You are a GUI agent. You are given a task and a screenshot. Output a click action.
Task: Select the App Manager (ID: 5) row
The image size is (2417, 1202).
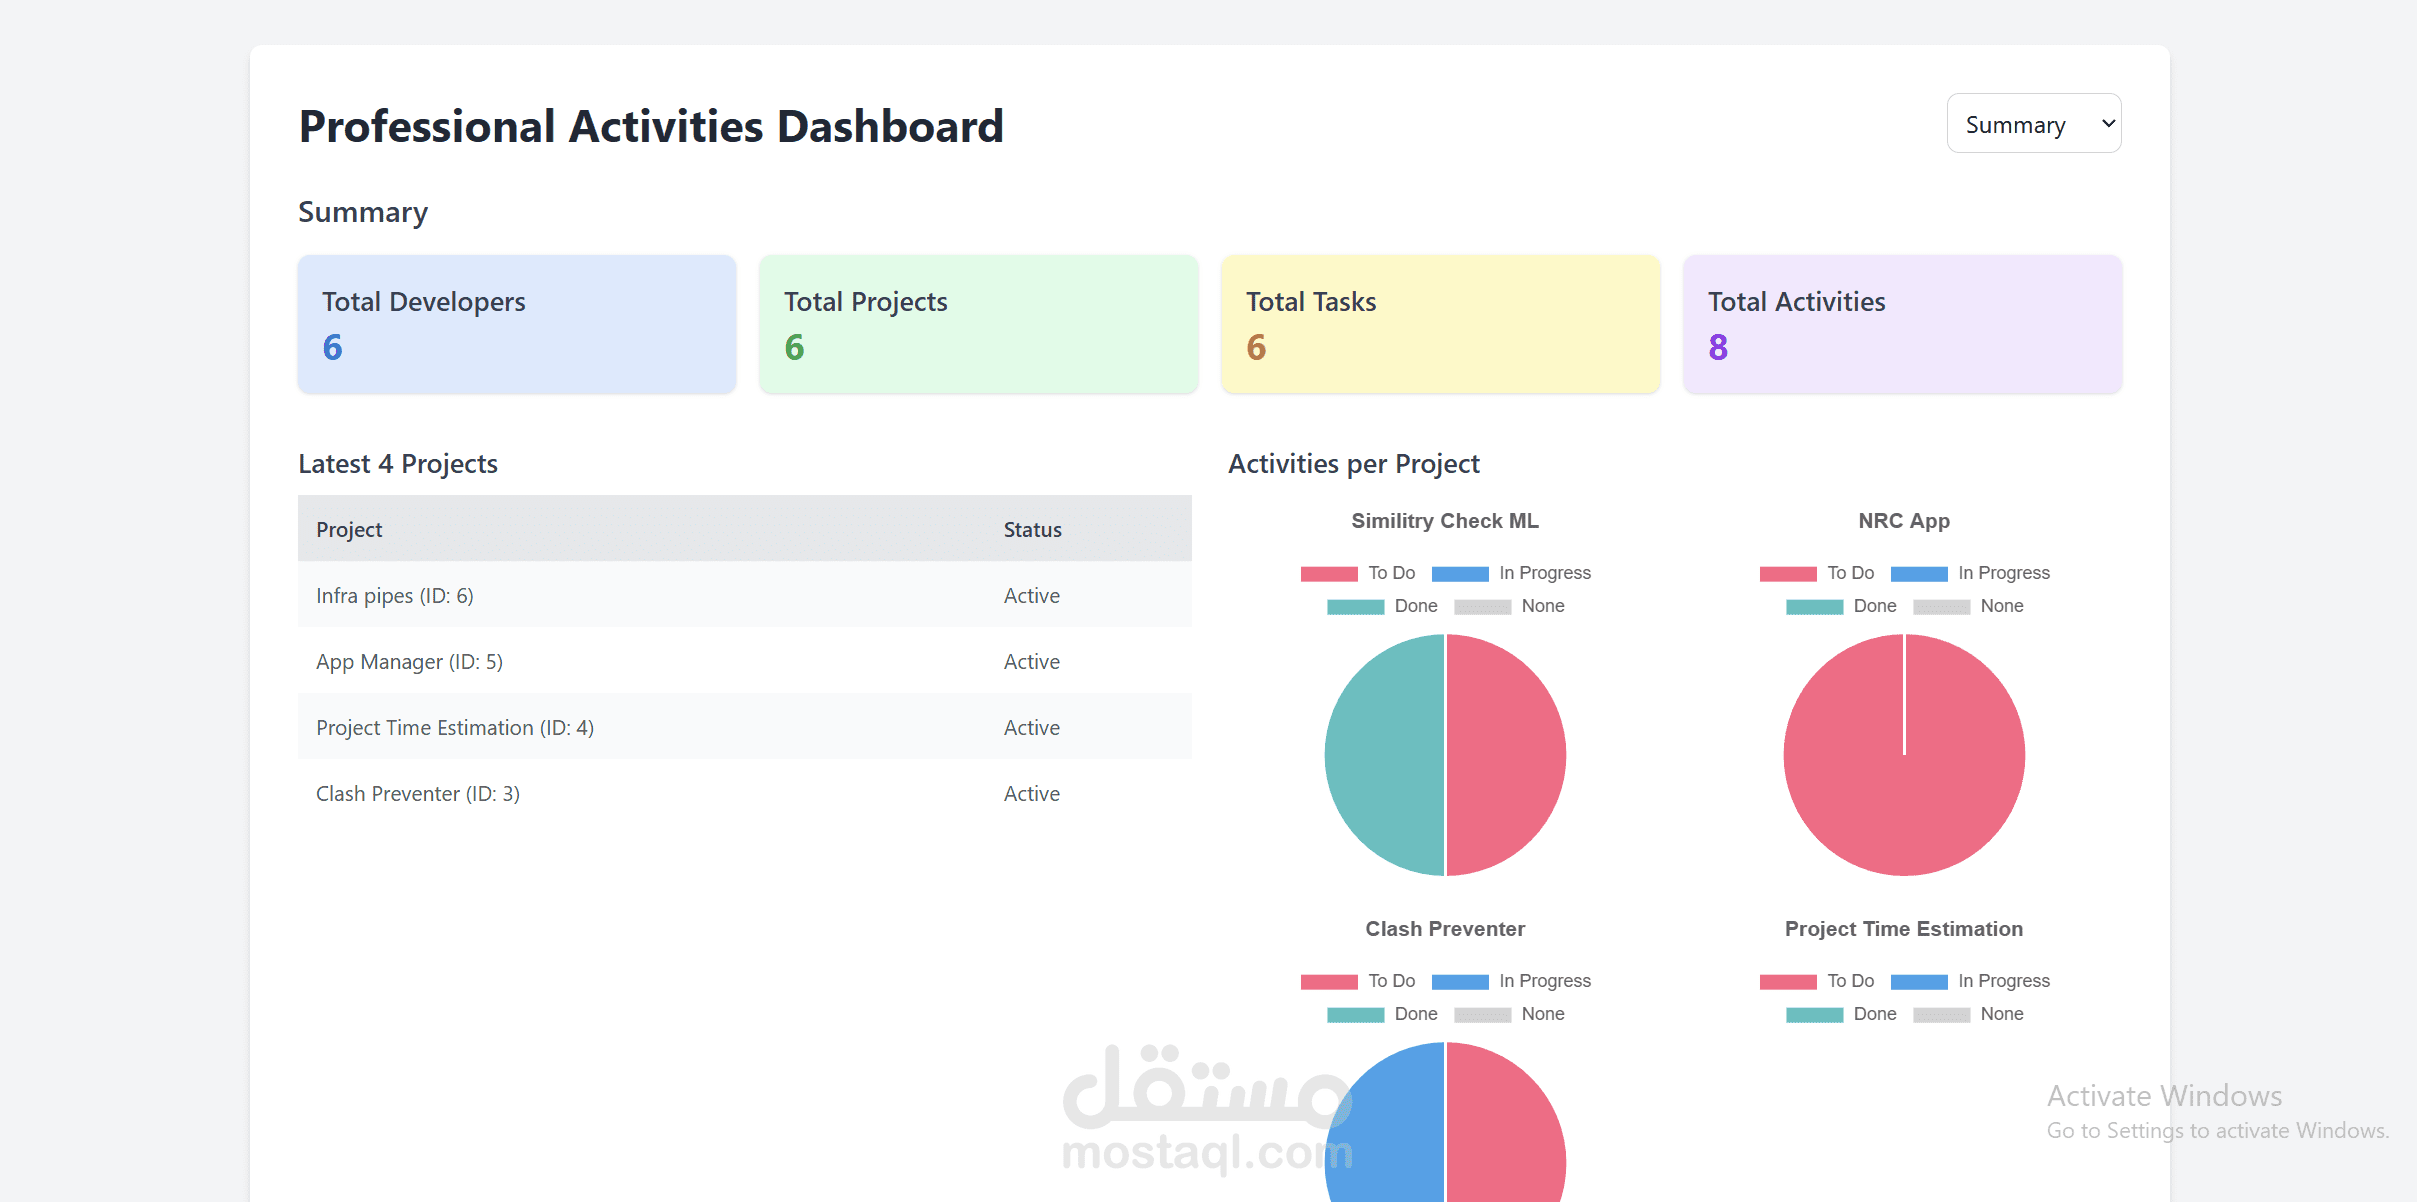(x=745, y=661)
